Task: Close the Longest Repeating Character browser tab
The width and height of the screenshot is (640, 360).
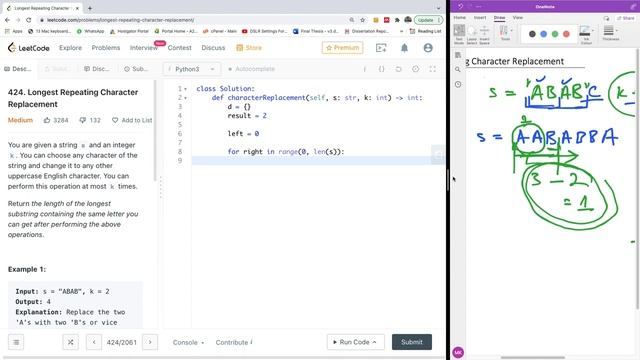Action: coord(77,8)
